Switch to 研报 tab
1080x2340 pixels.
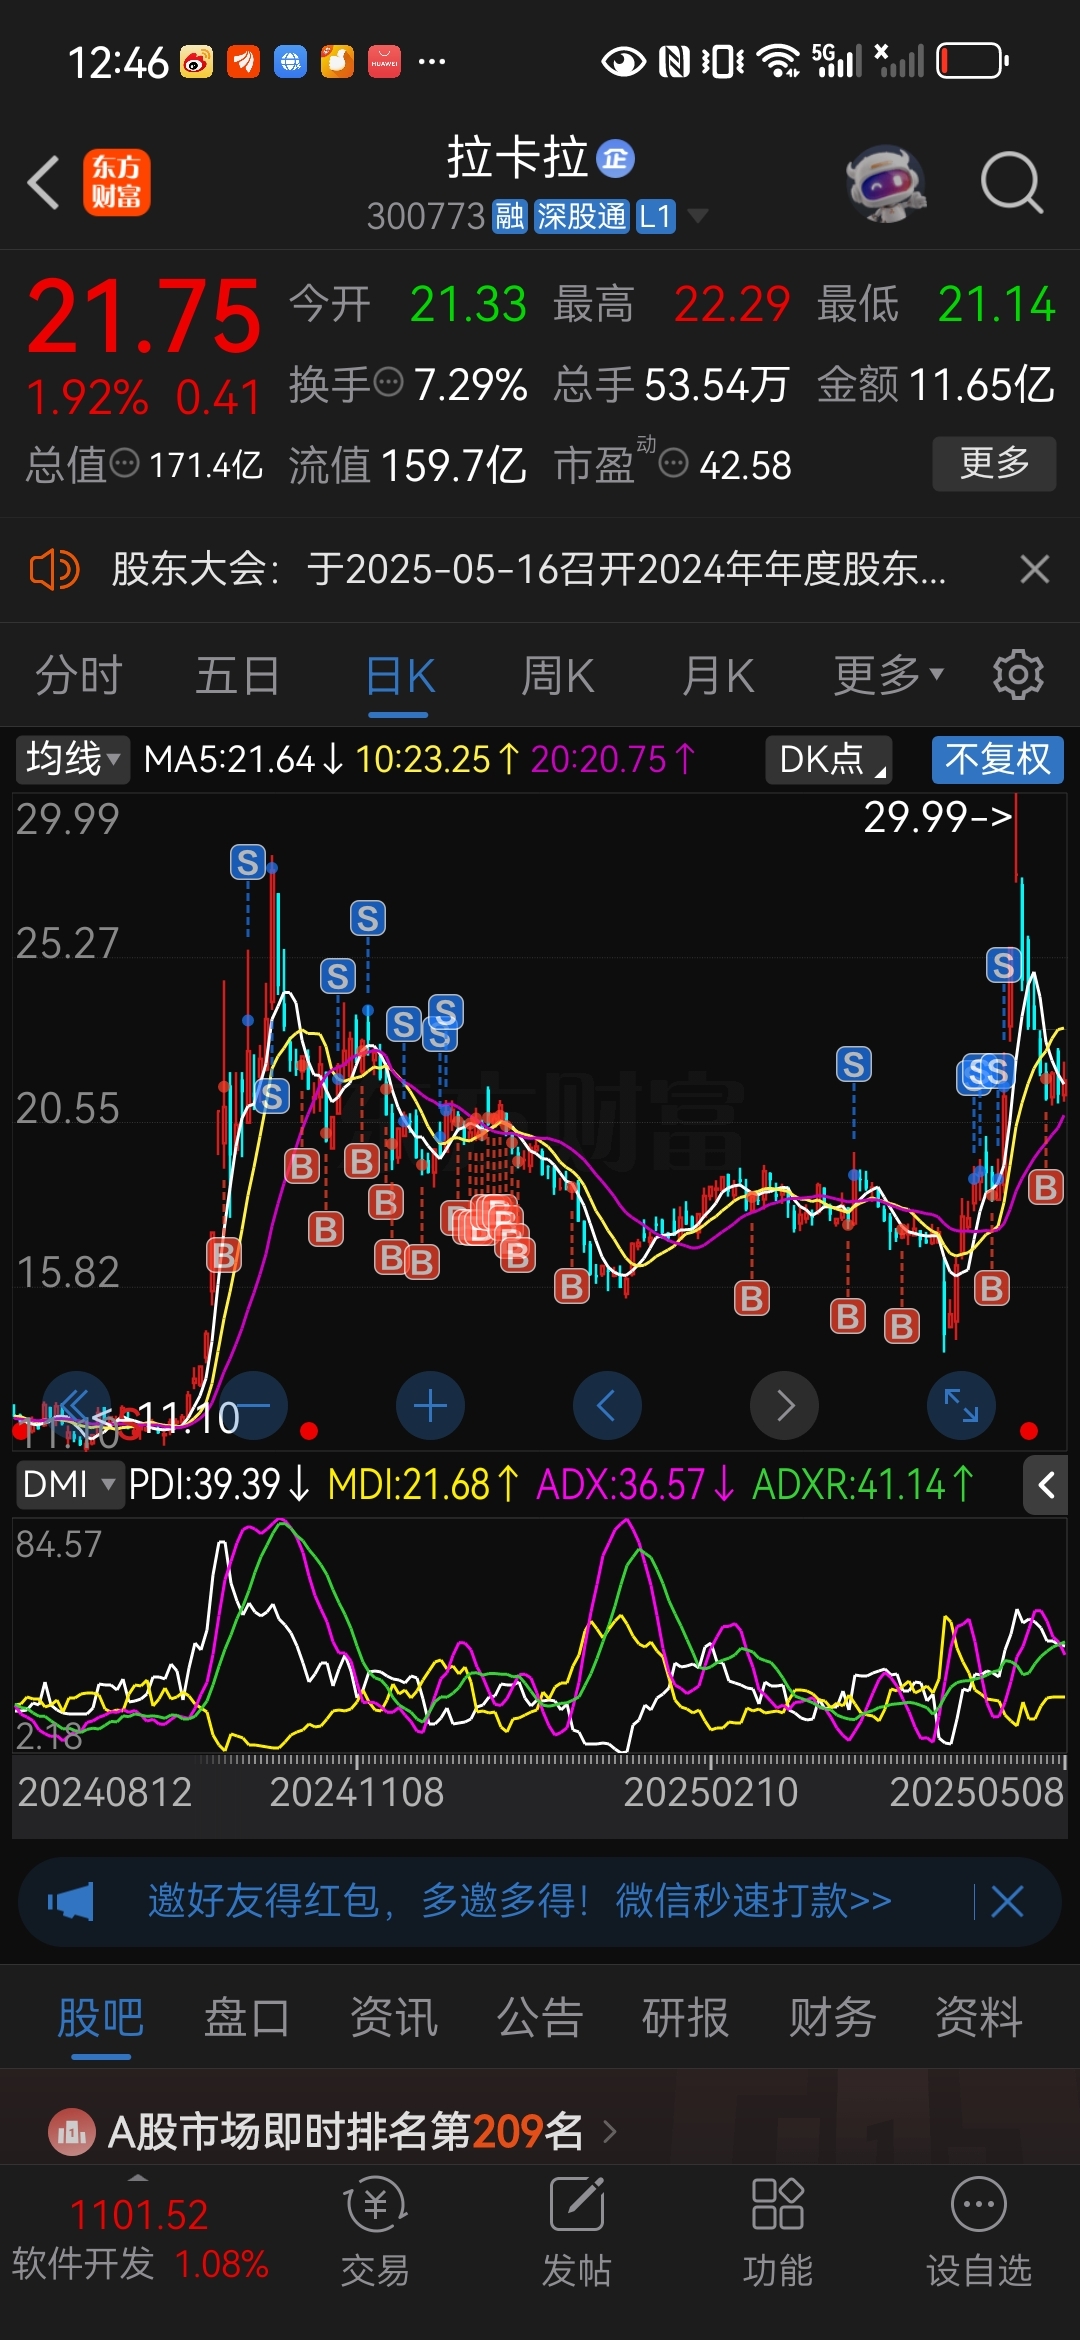point(686,2017)
